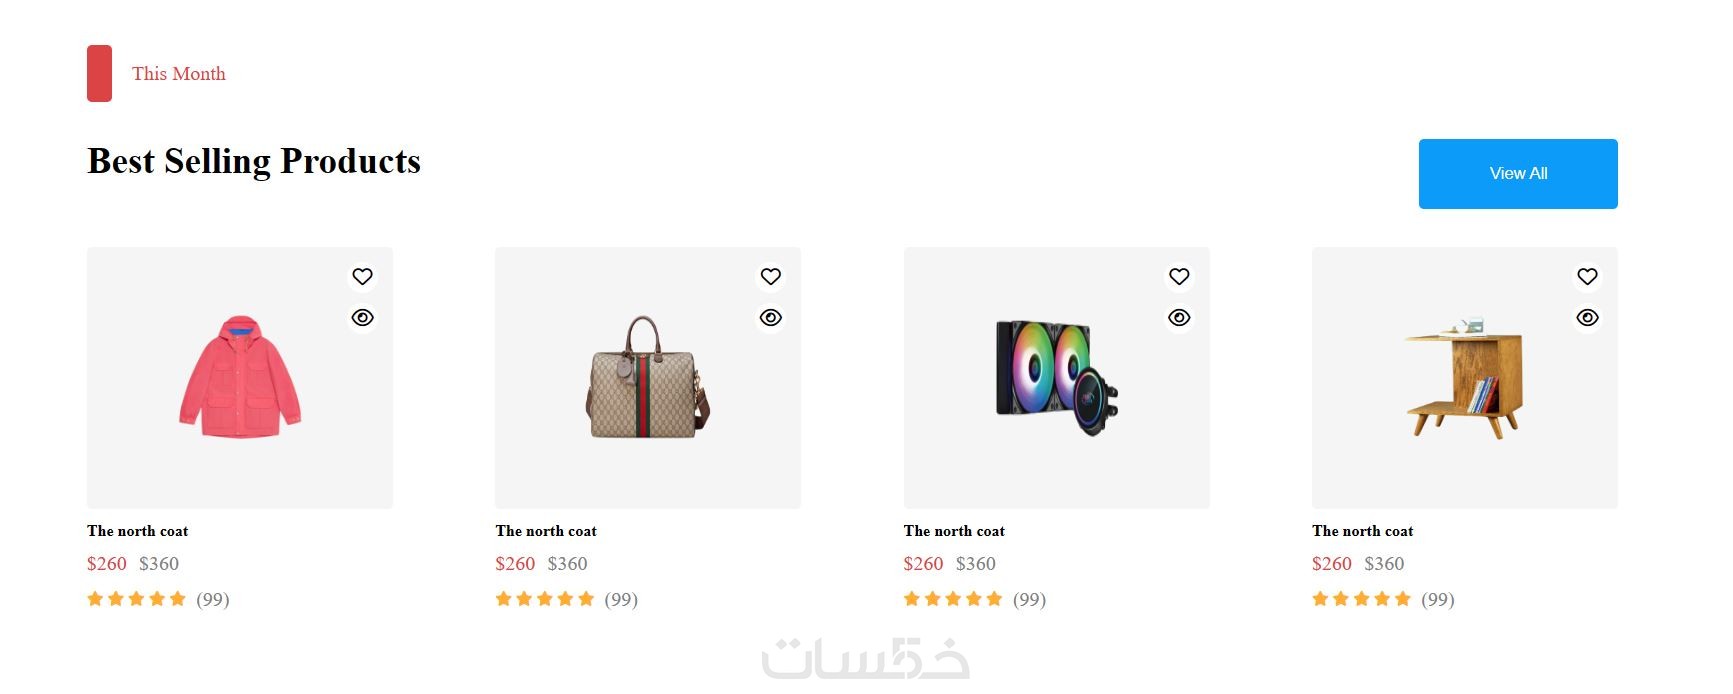Open the RGB cooler fan image

point(1056,377)
